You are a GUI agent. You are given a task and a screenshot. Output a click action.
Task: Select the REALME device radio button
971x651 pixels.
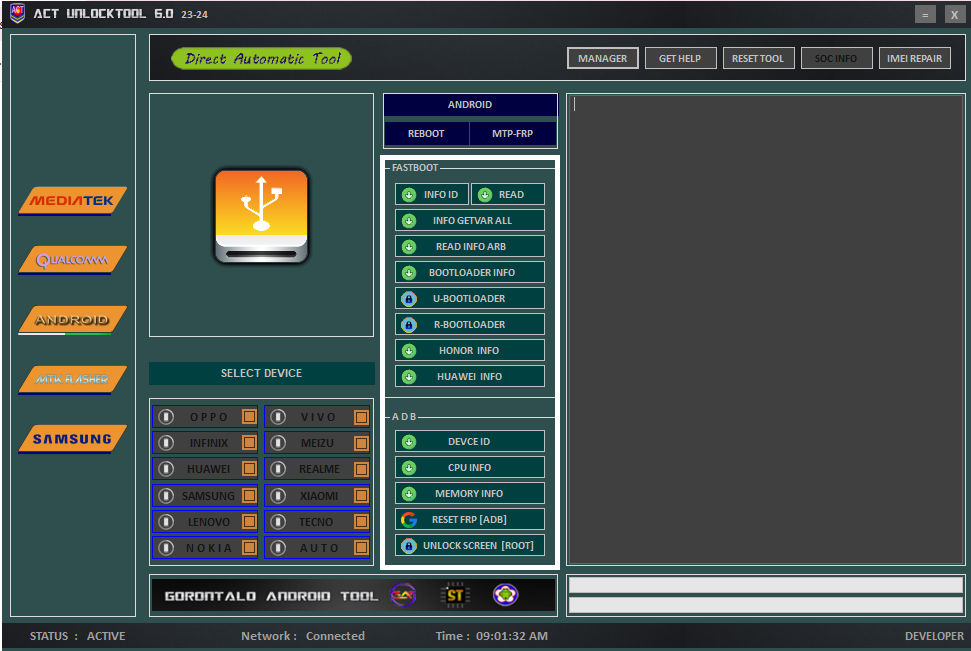click(278, 469)
